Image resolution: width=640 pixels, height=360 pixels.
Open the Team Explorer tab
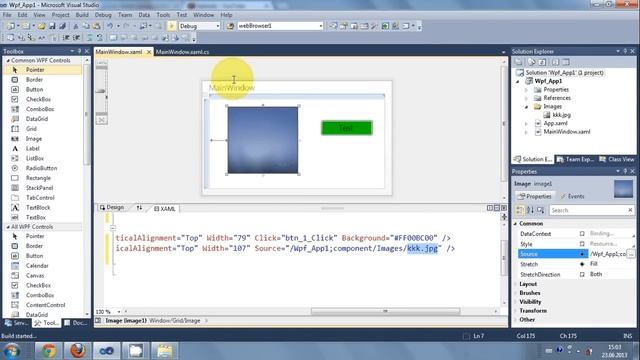tap(575, 159)
